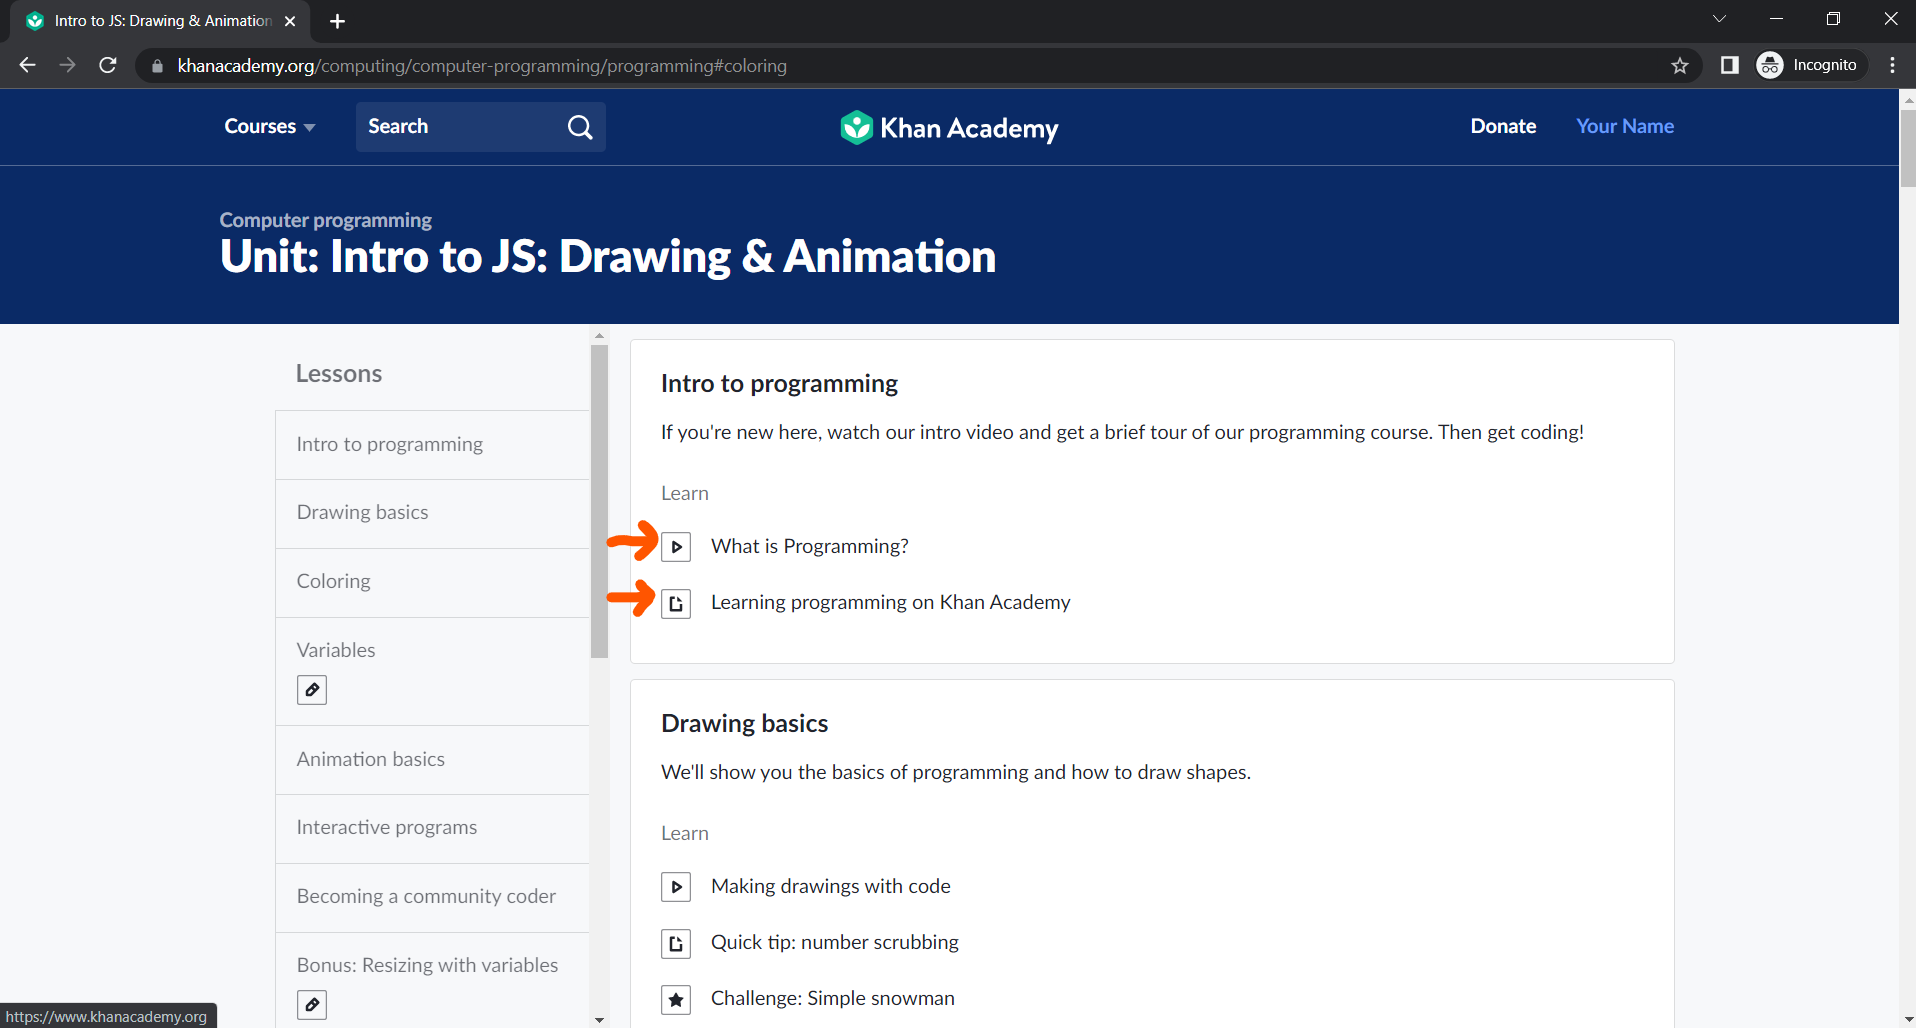Click the pencil edit icon under Variables
This screenshot has width=1916, height=1028.
[x=311, y=689]
